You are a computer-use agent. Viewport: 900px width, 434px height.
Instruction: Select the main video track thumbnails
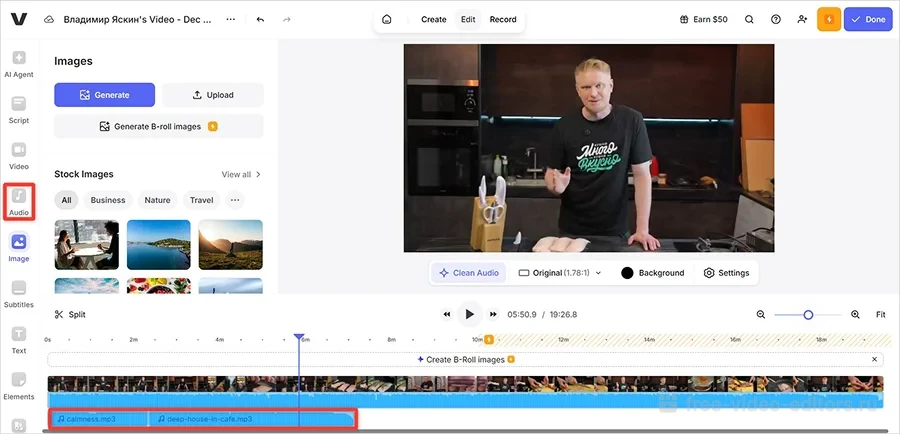coord(465,384)
